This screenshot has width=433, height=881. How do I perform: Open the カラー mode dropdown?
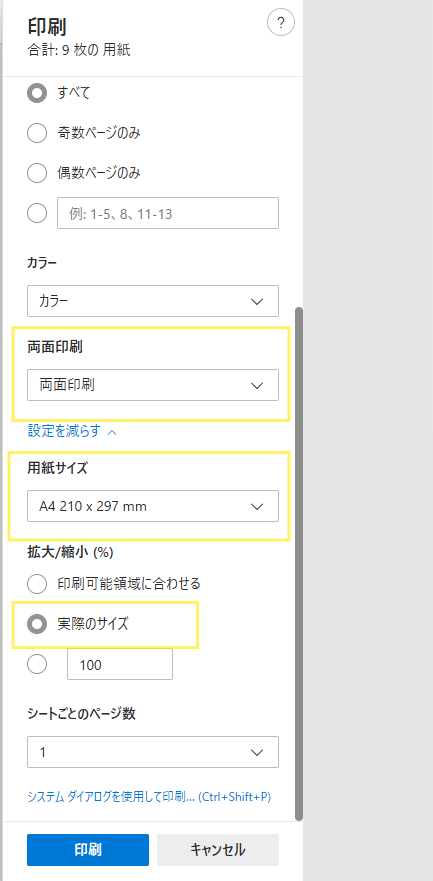click(x=153, y=301)
